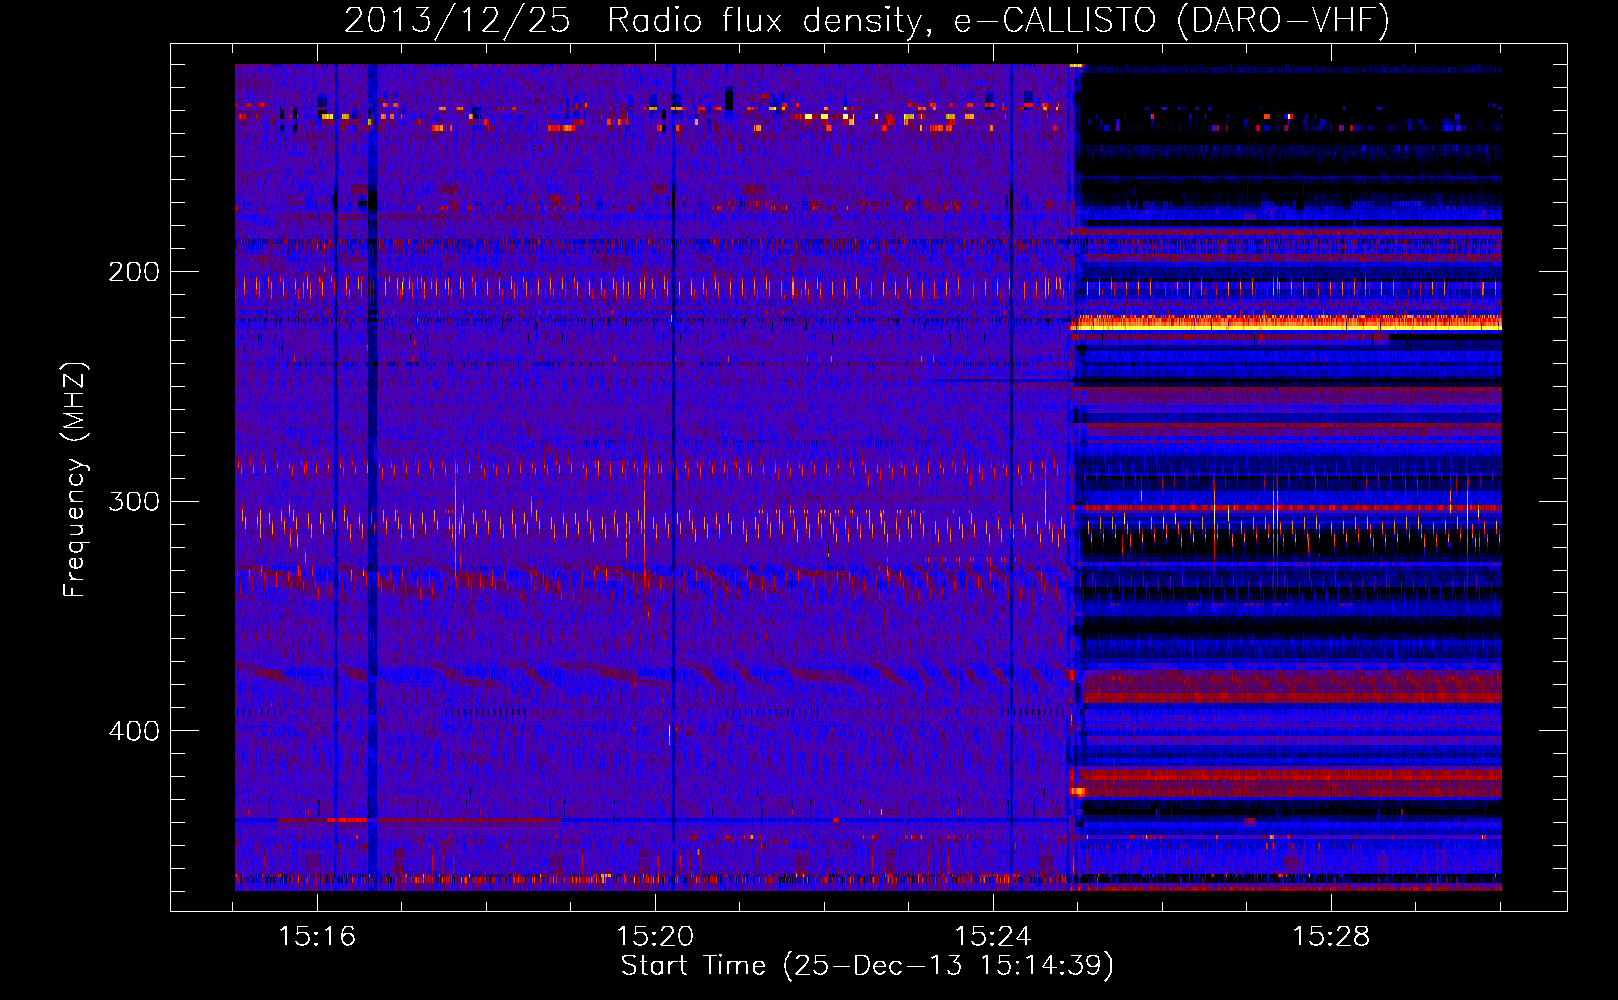Click the 15:28 time tick label
The image size is (1618, 1000).
1331,936
